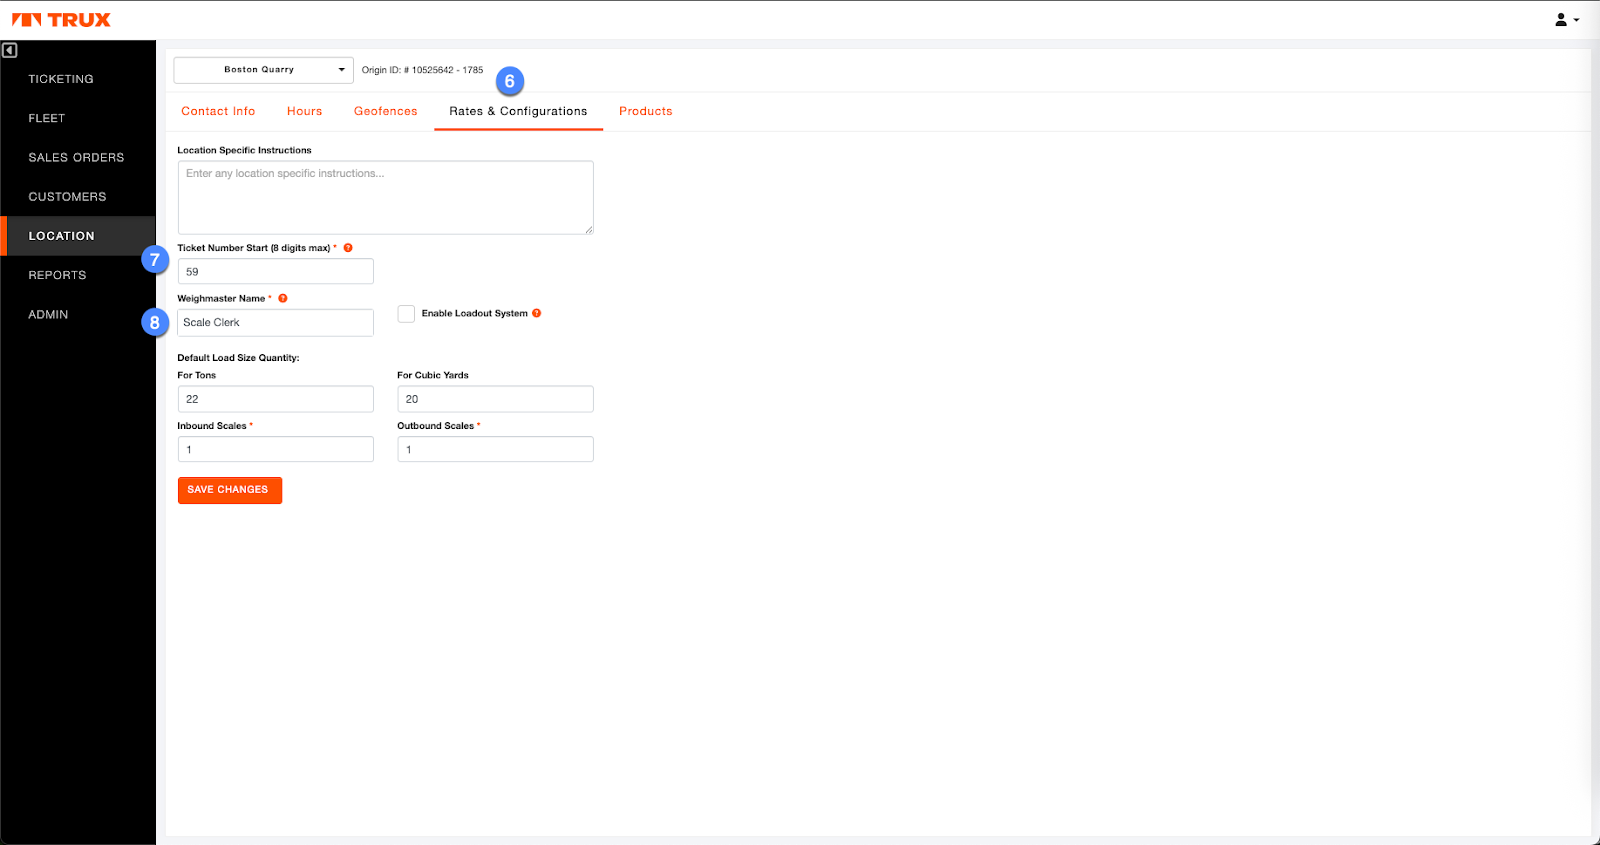Focus the Location Specific Instructions text area

click(385, 198)
